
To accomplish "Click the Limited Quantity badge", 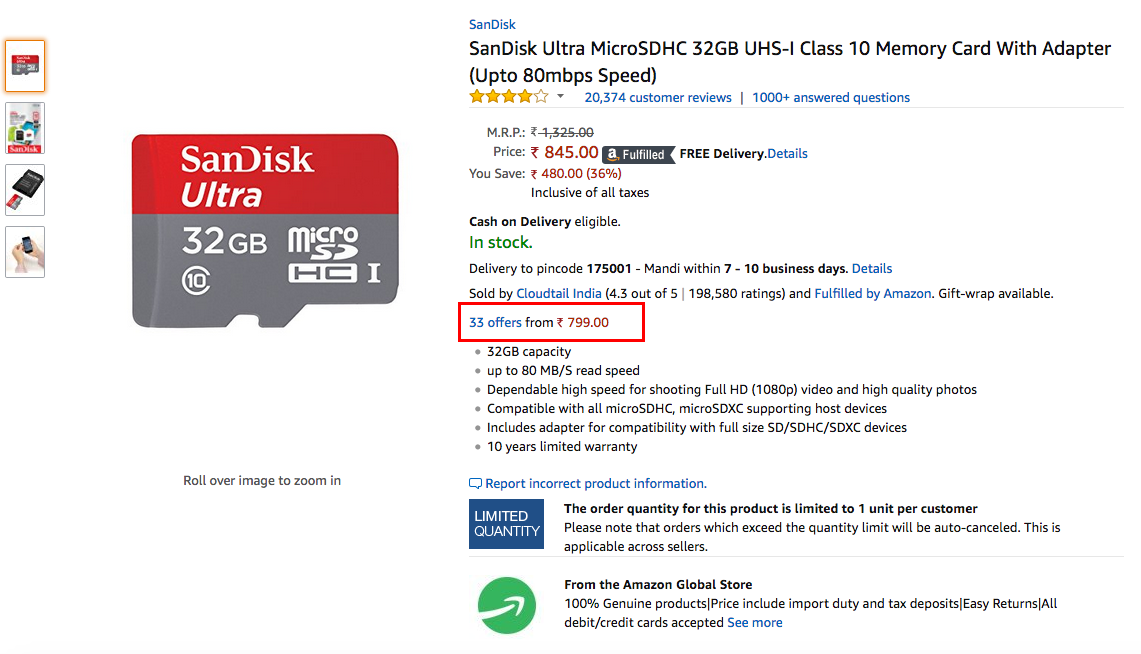I will [x=506, y=524].
